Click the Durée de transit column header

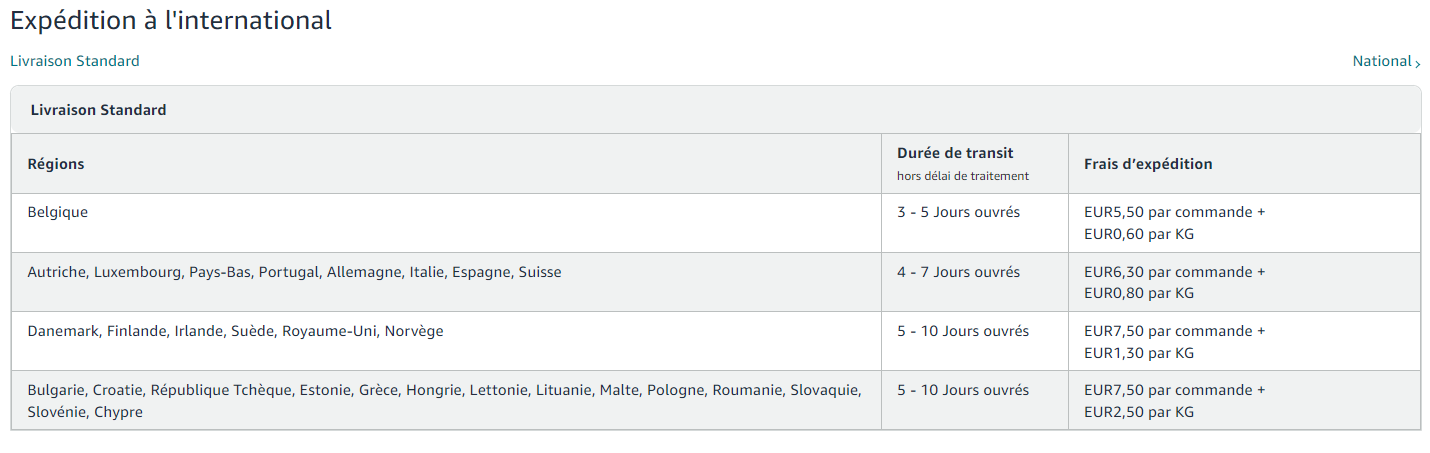click(x=955, y=153)
